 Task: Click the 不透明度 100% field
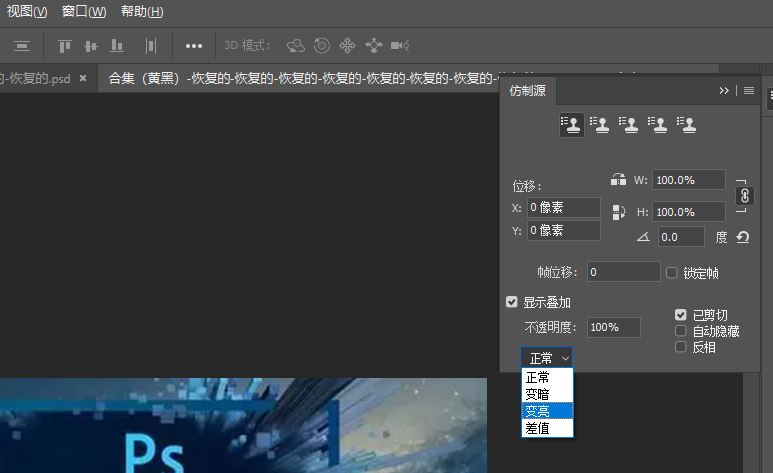pos(614,327)
